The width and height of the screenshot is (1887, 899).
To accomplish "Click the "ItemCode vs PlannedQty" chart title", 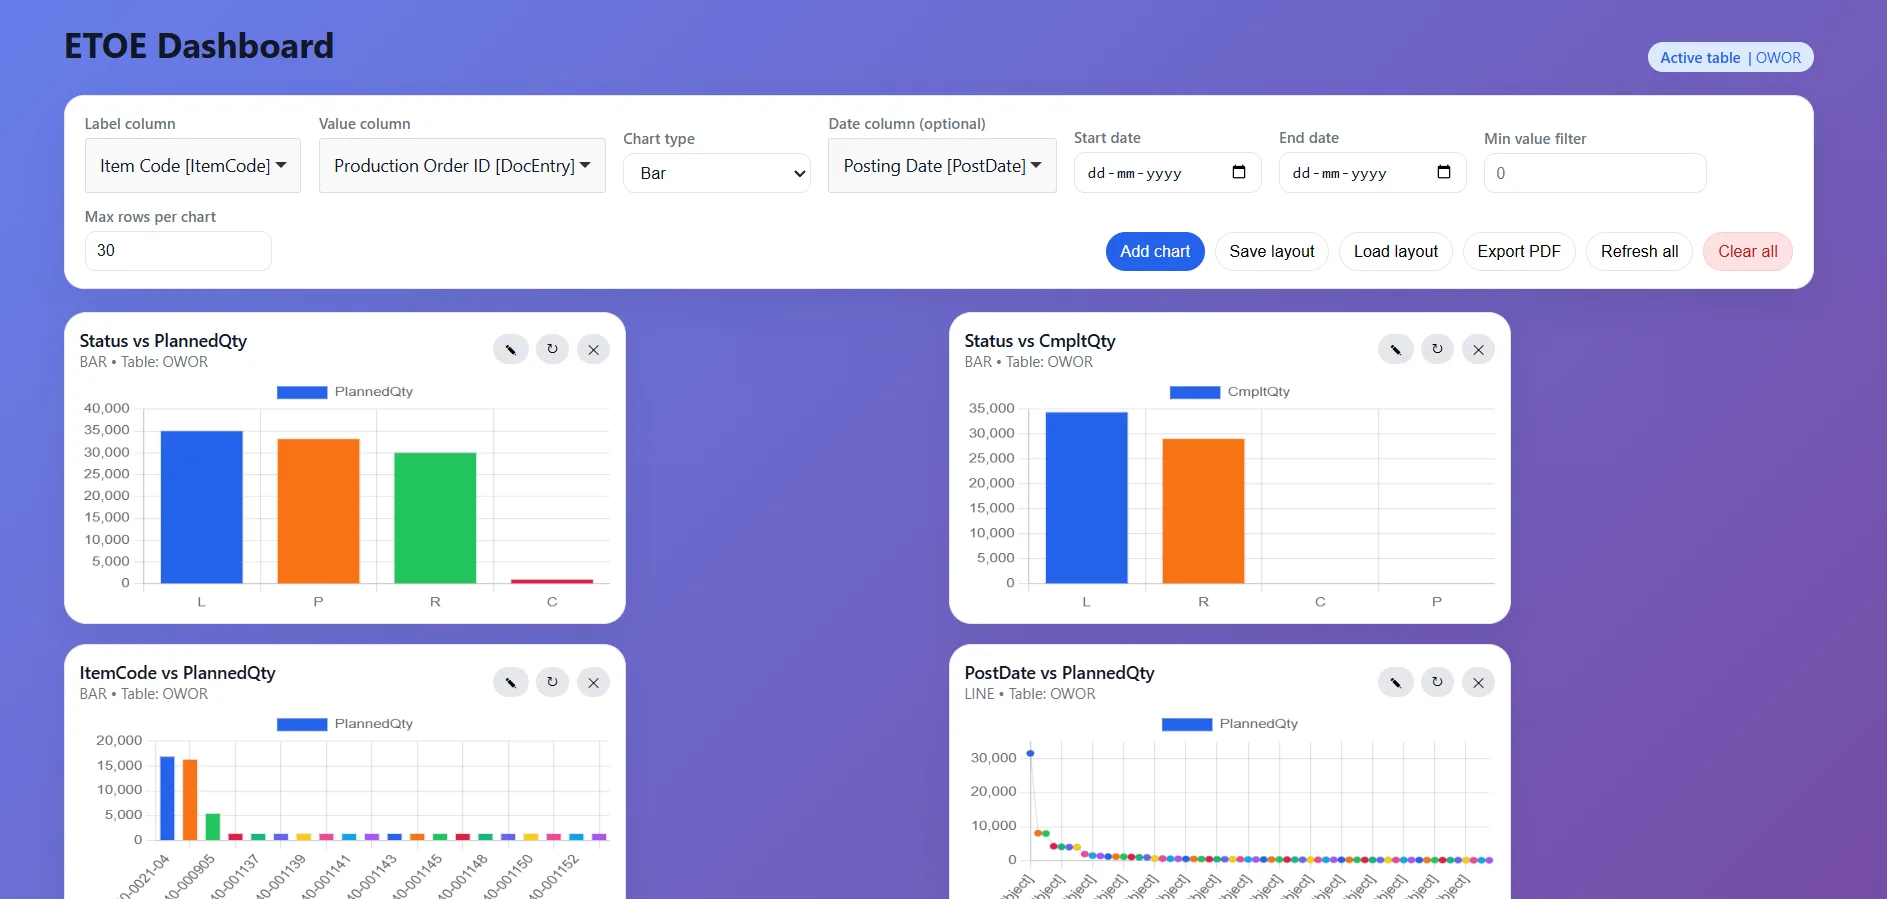I will coord(178,673).
